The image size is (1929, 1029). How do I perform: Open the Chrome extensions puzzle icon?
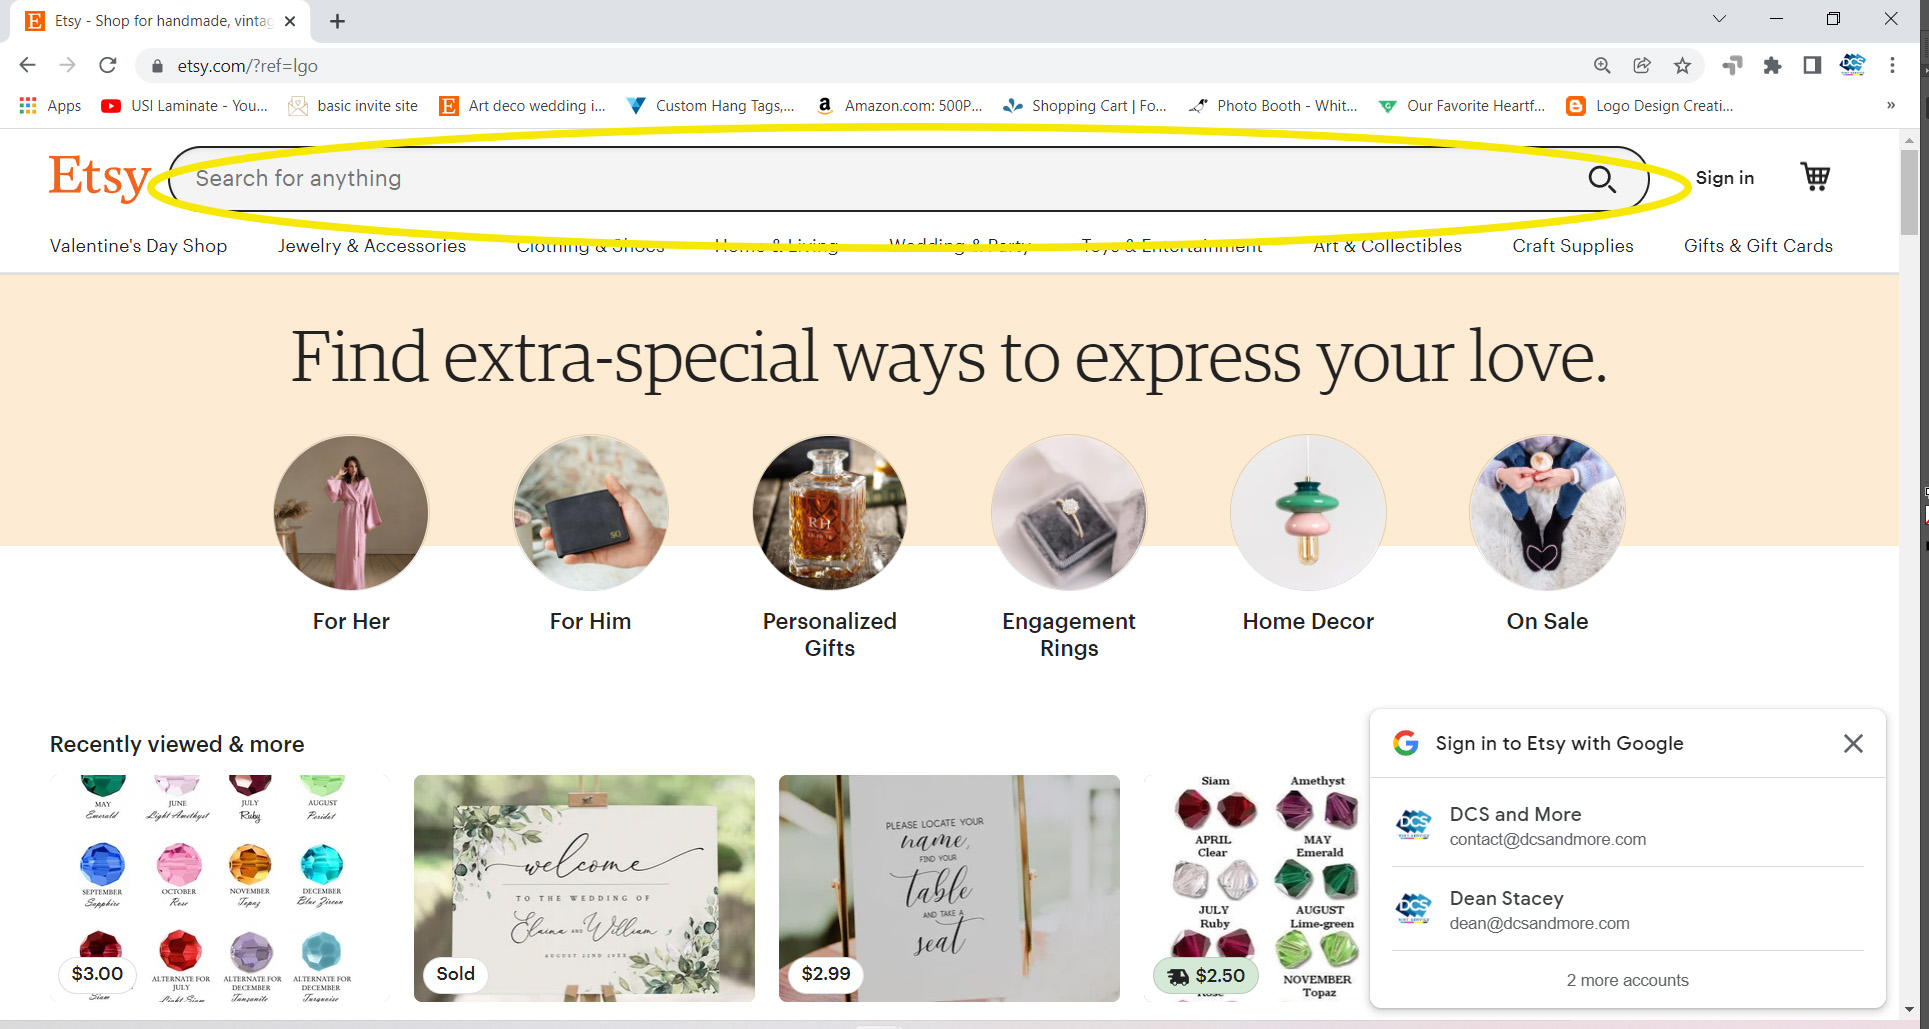tap(1772, 66)
